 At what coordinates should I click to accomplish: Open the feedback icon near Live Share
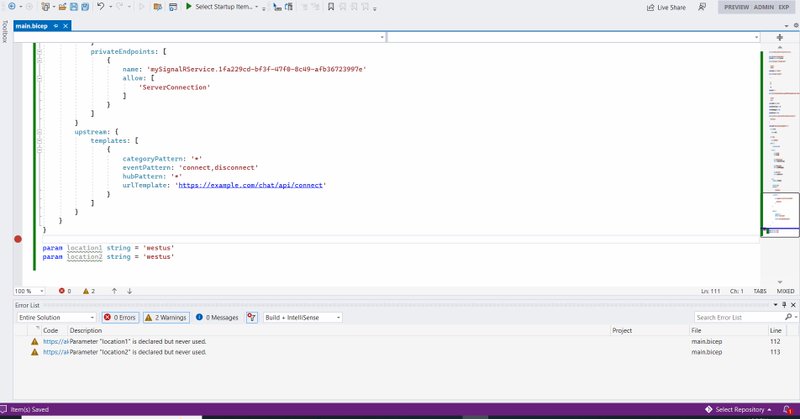[x=702, y=7]
